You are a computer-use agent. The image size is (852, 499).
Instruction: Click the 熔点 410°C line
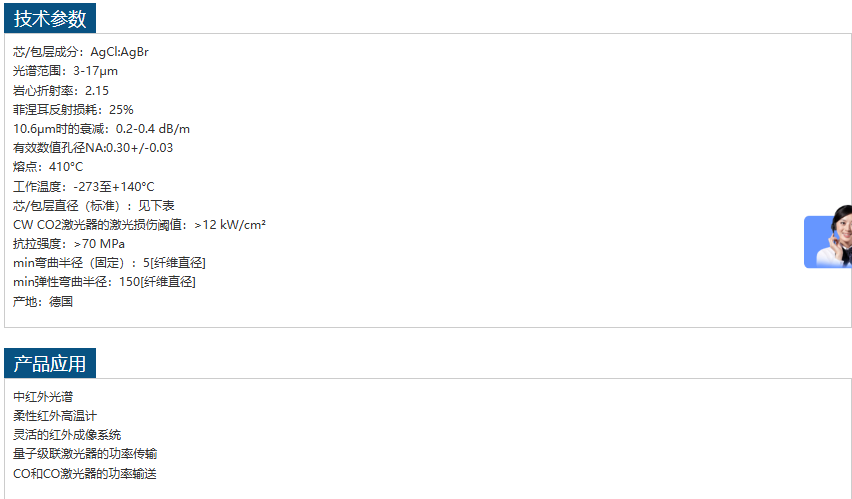(48, 167)
